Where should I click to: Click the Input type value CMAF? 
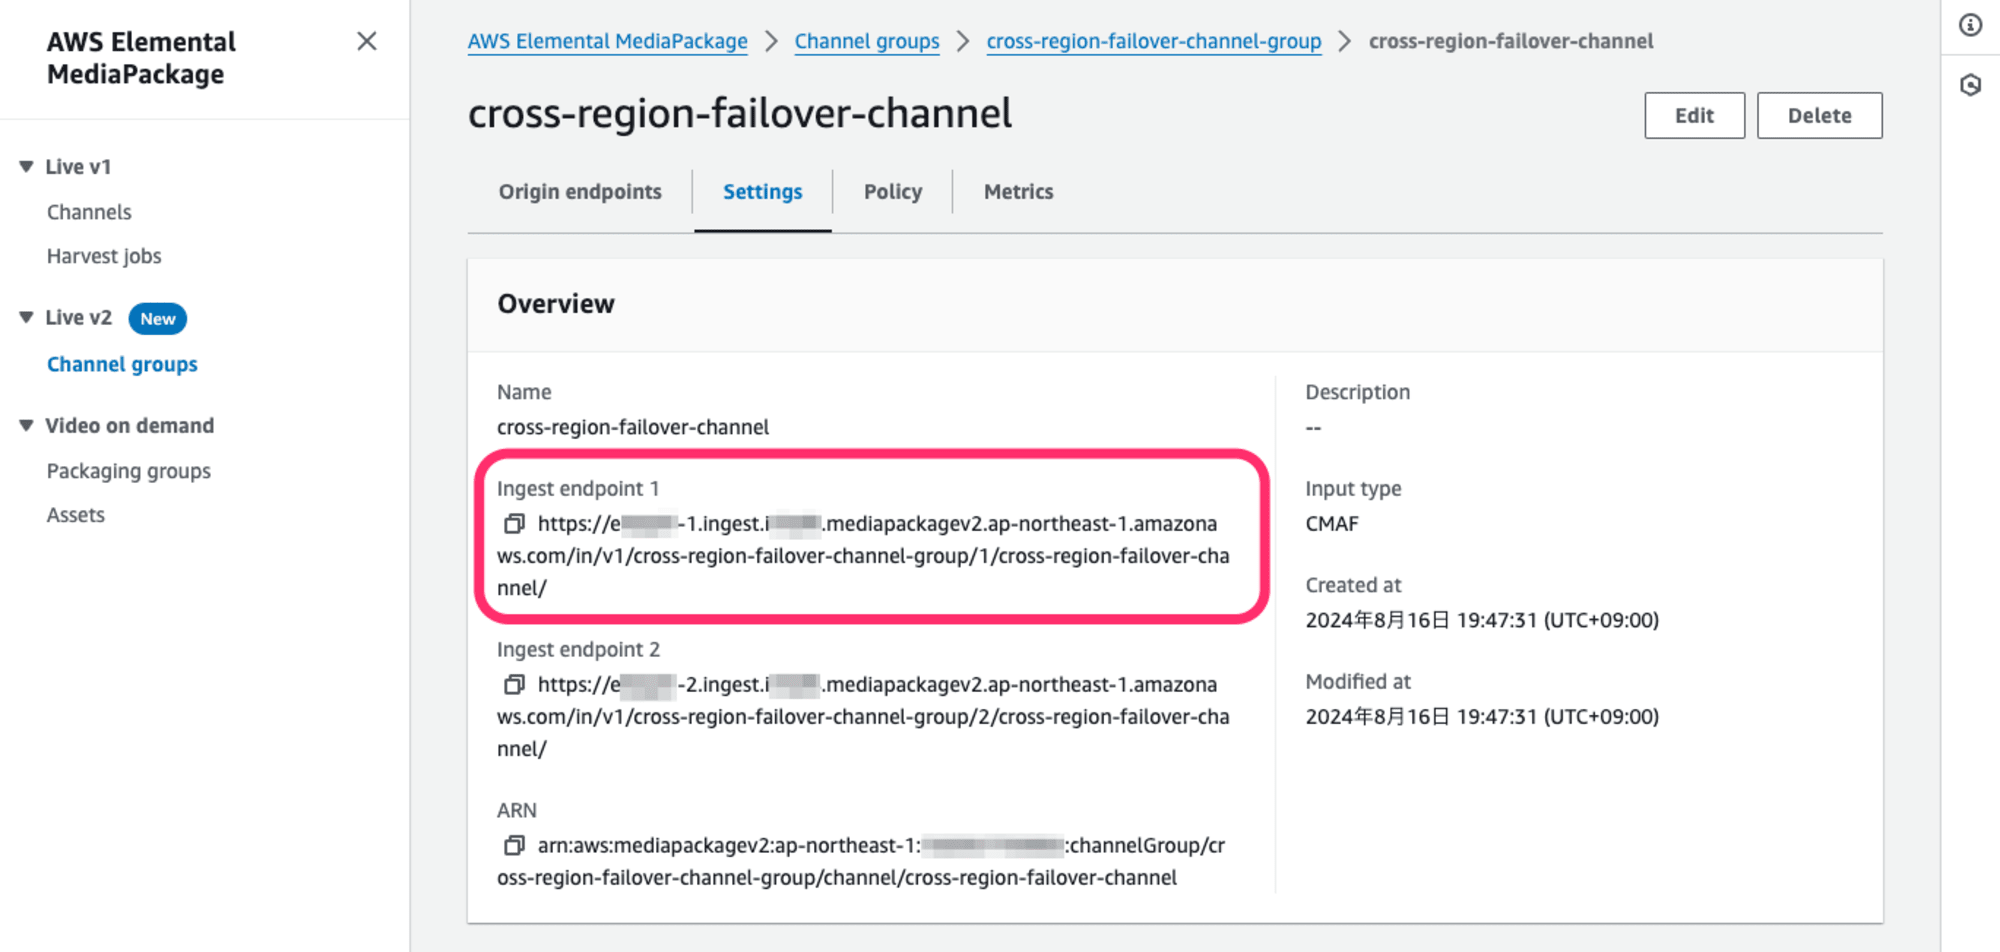coord(1332,524)
